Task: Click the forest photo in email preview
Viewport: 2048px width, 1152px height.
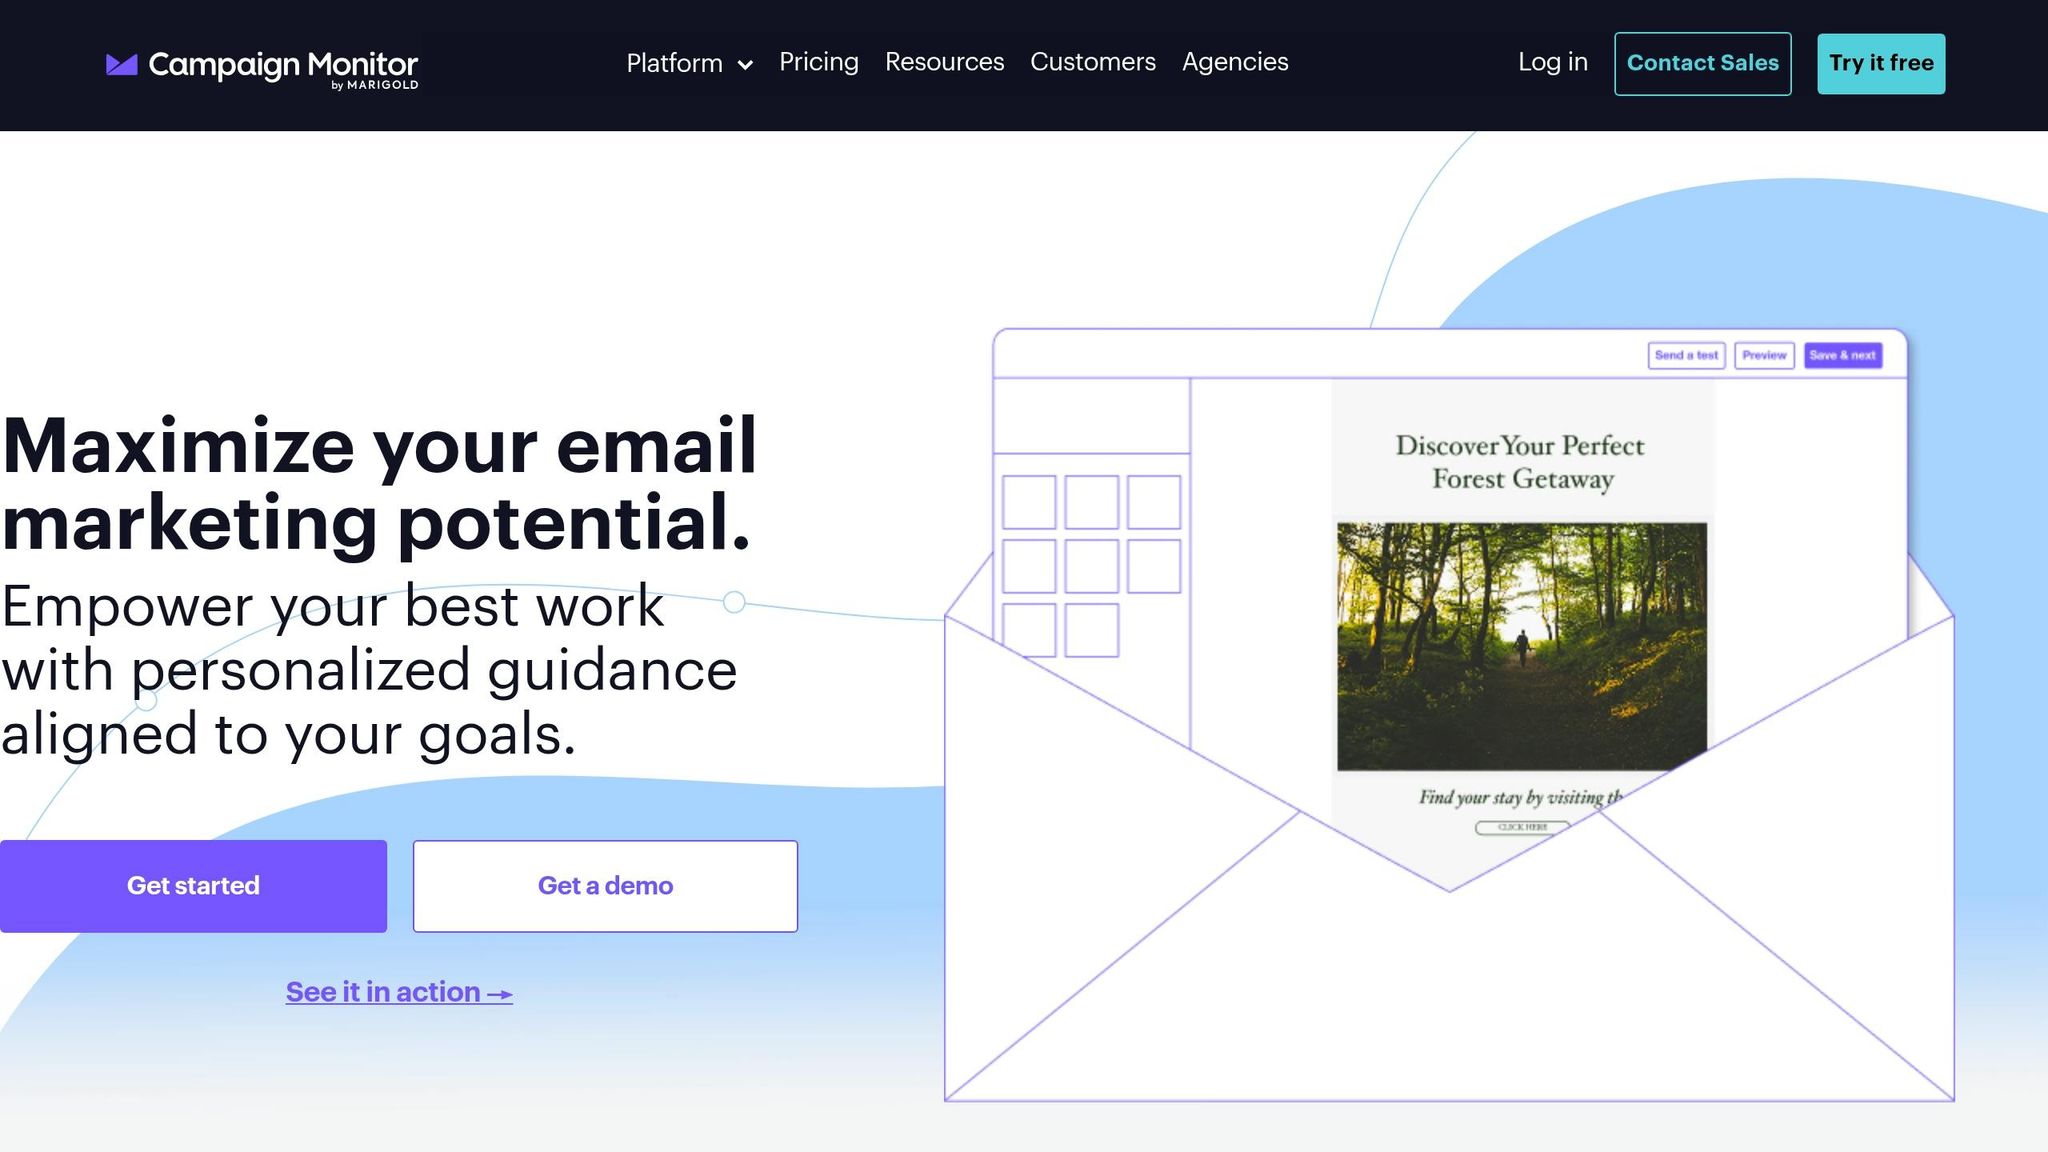Action: click(x=1521, y=646)
